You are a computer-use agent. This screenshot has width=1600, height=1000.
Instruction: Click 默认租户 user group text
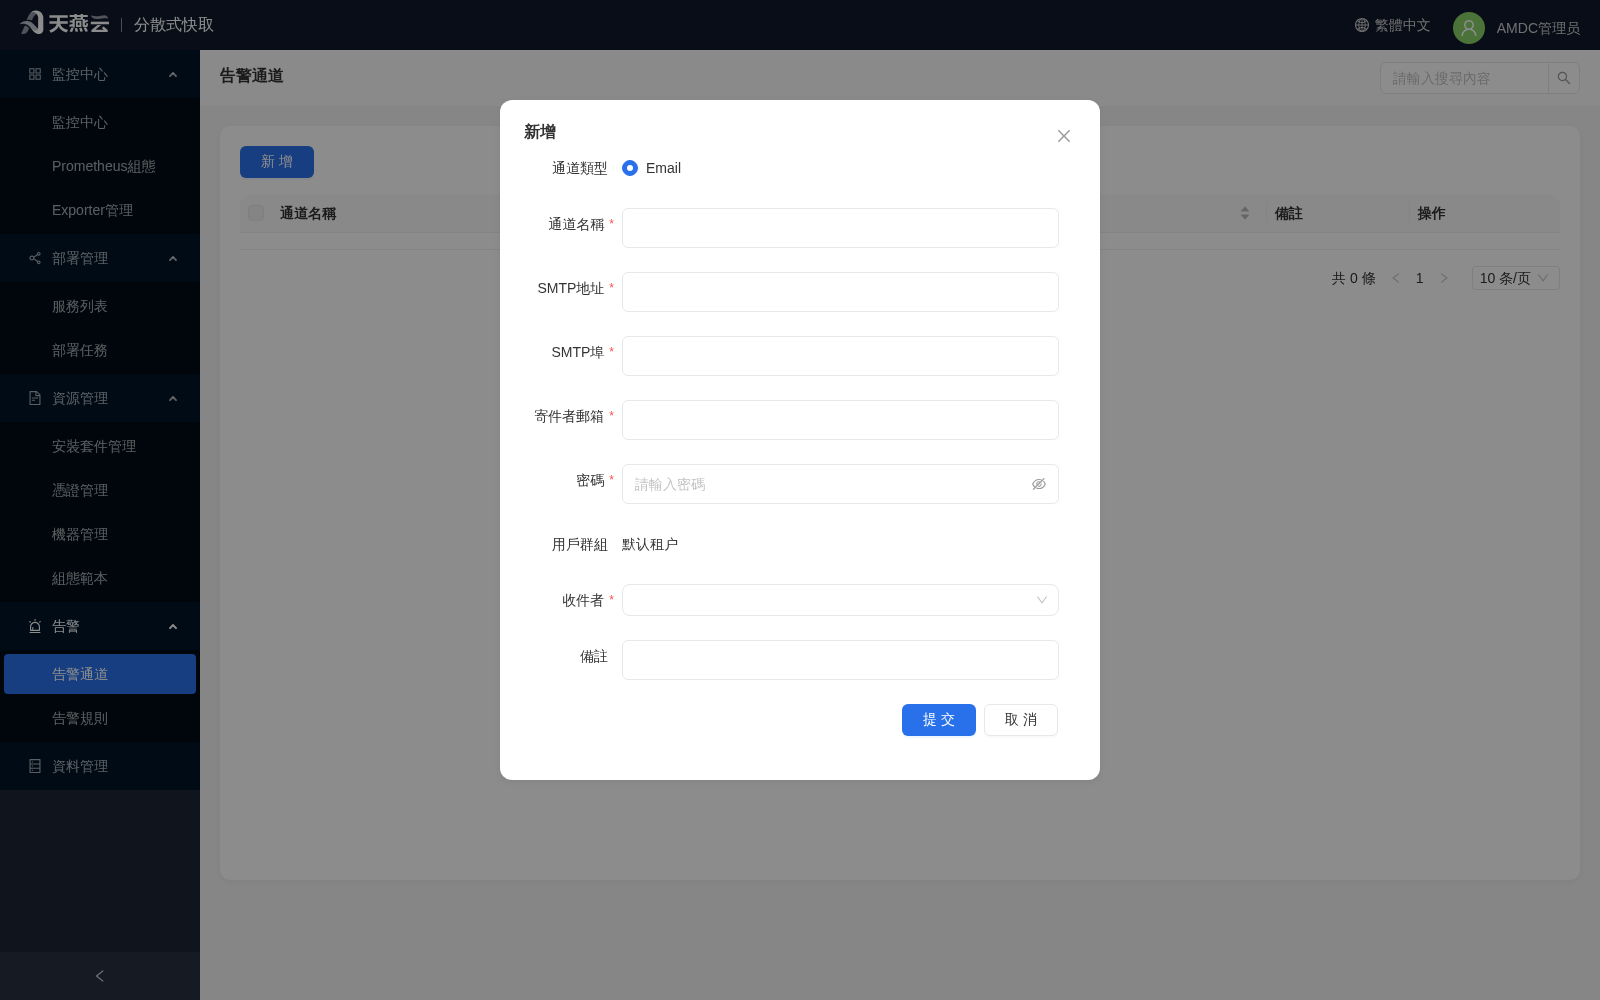[x=650, y=544]
